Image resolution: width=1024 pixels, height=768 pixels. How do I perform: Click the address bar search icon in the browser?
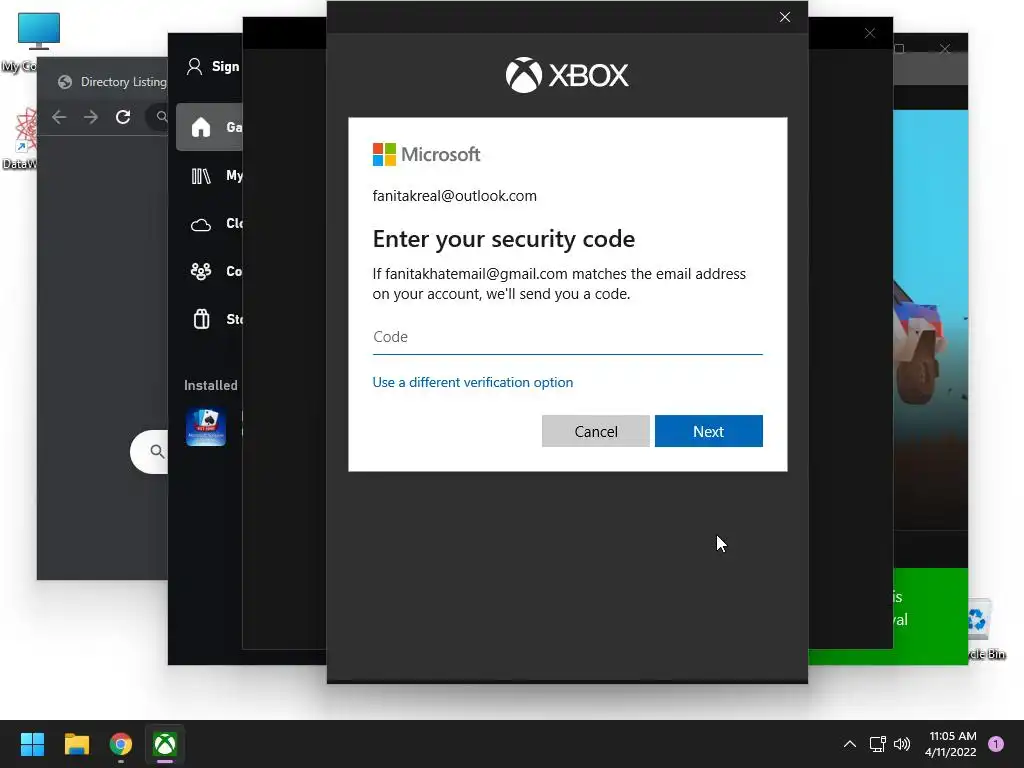(161, 117)
